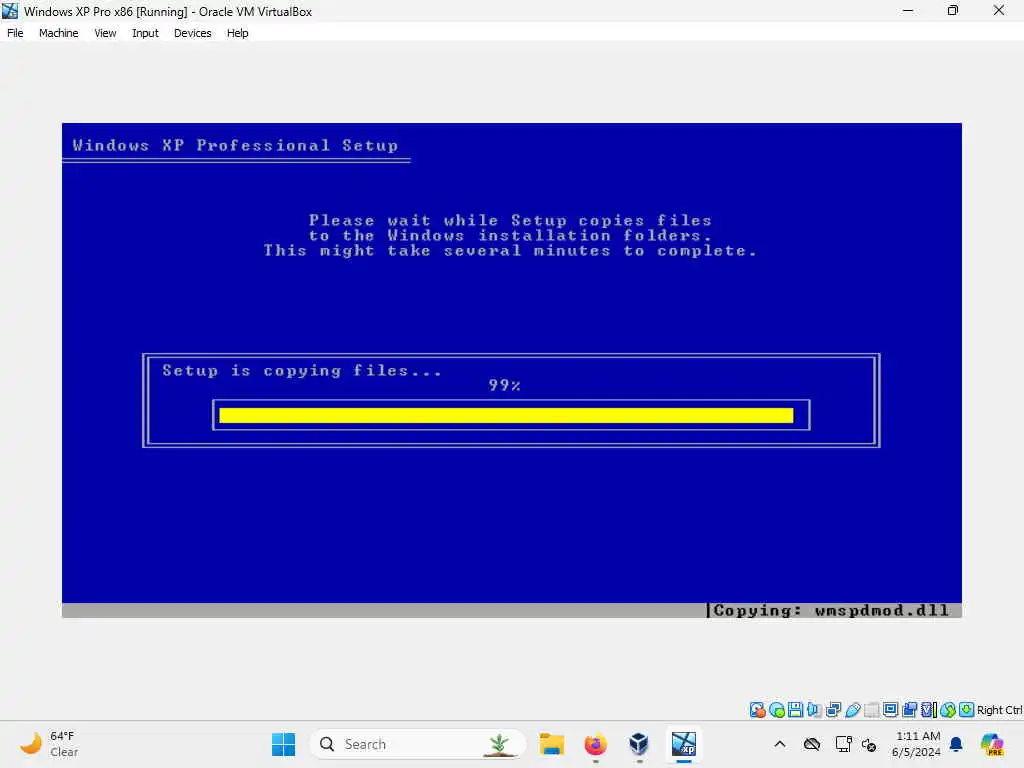Screen dimensions: 1024x768
Task: Click the keyboard capture down-arrow status icon
Action: (x=967, y=710)
